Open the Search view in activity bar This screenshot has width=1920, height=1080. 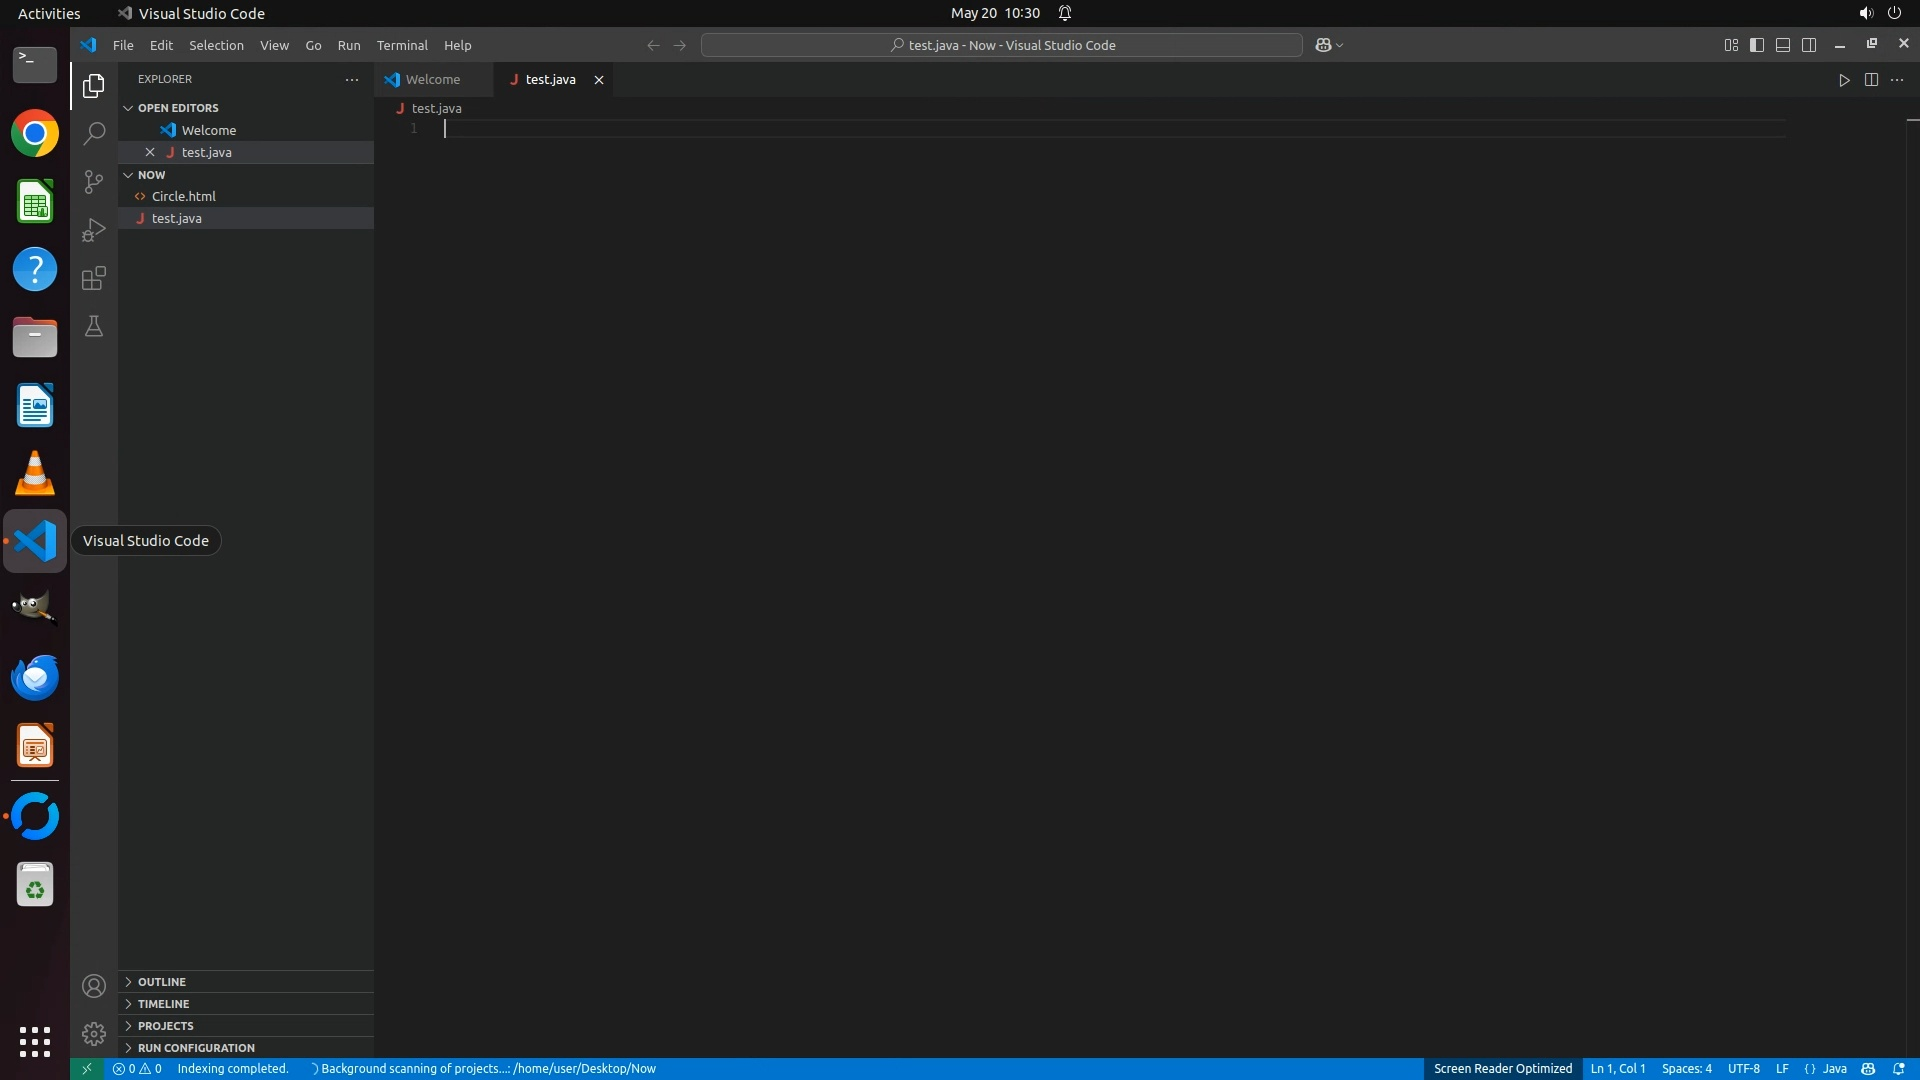(x=94, y=133)
